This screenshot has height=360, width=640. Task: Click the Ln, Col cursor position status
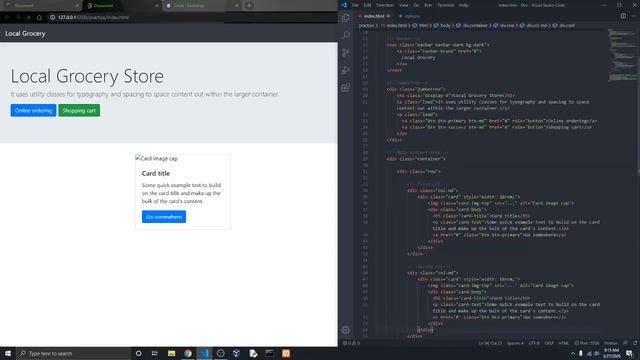tap(490, 343)
